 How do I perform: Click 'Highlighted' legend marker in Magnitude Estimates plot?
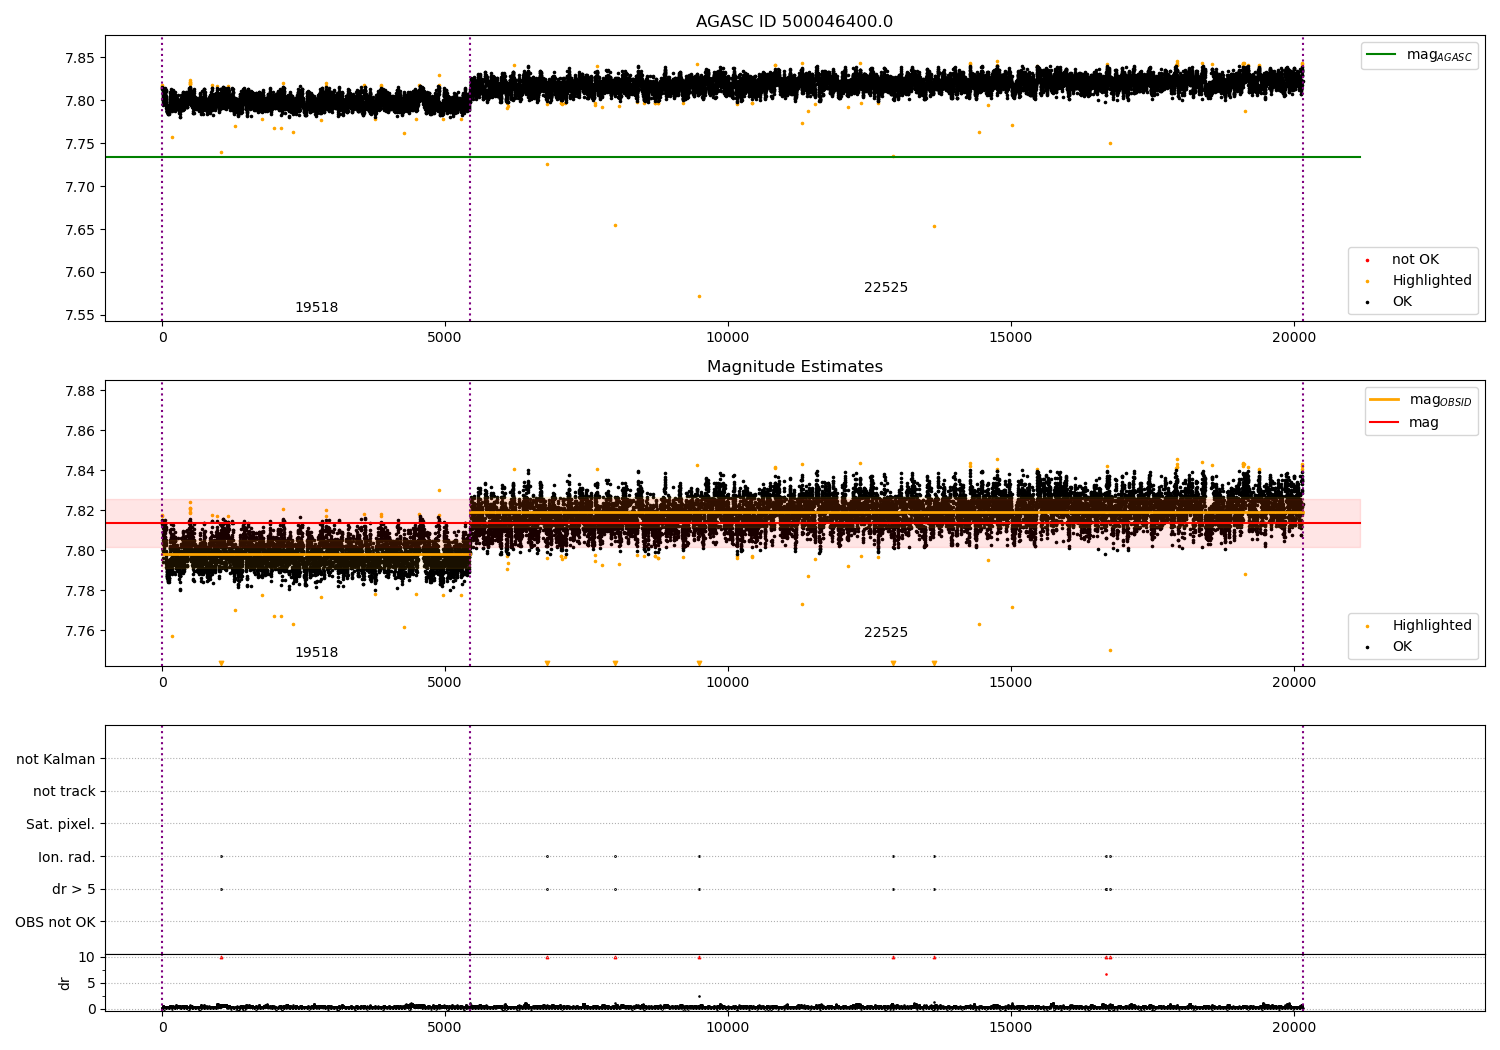1368,626
